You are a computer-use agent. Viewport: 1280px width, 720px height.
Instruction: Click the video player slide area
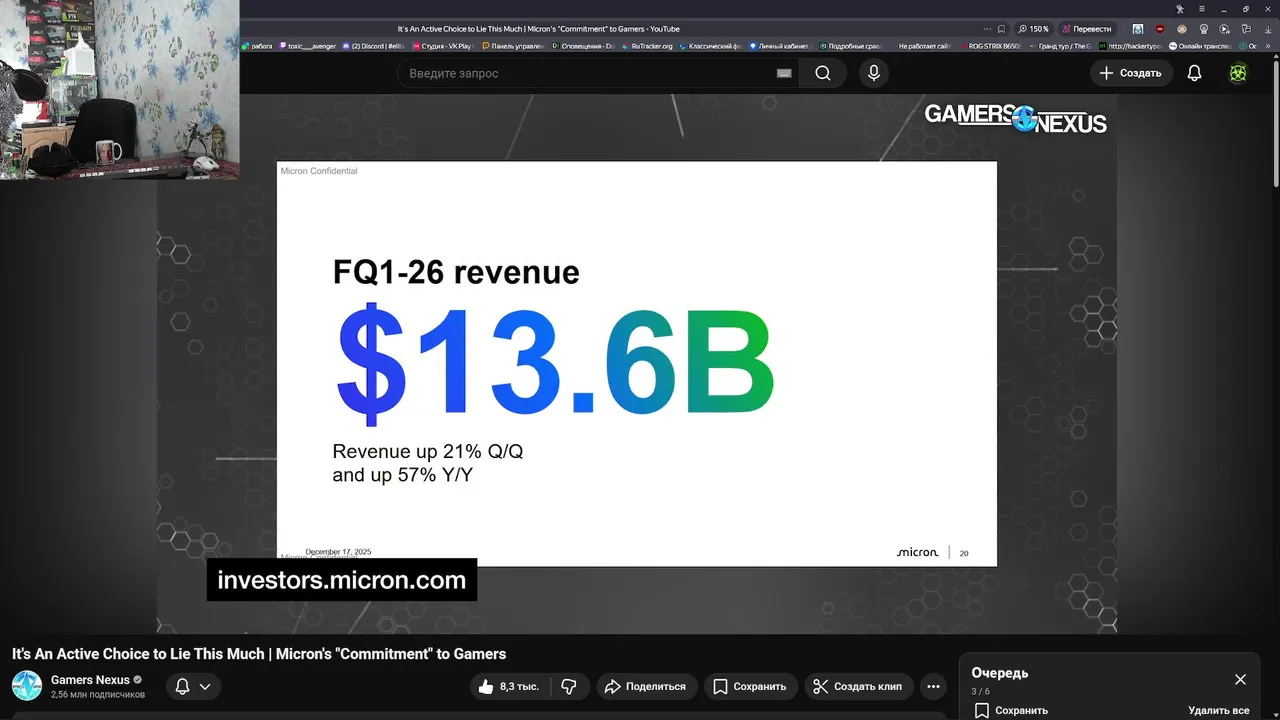pyautogui.click(x=636, y=364)
